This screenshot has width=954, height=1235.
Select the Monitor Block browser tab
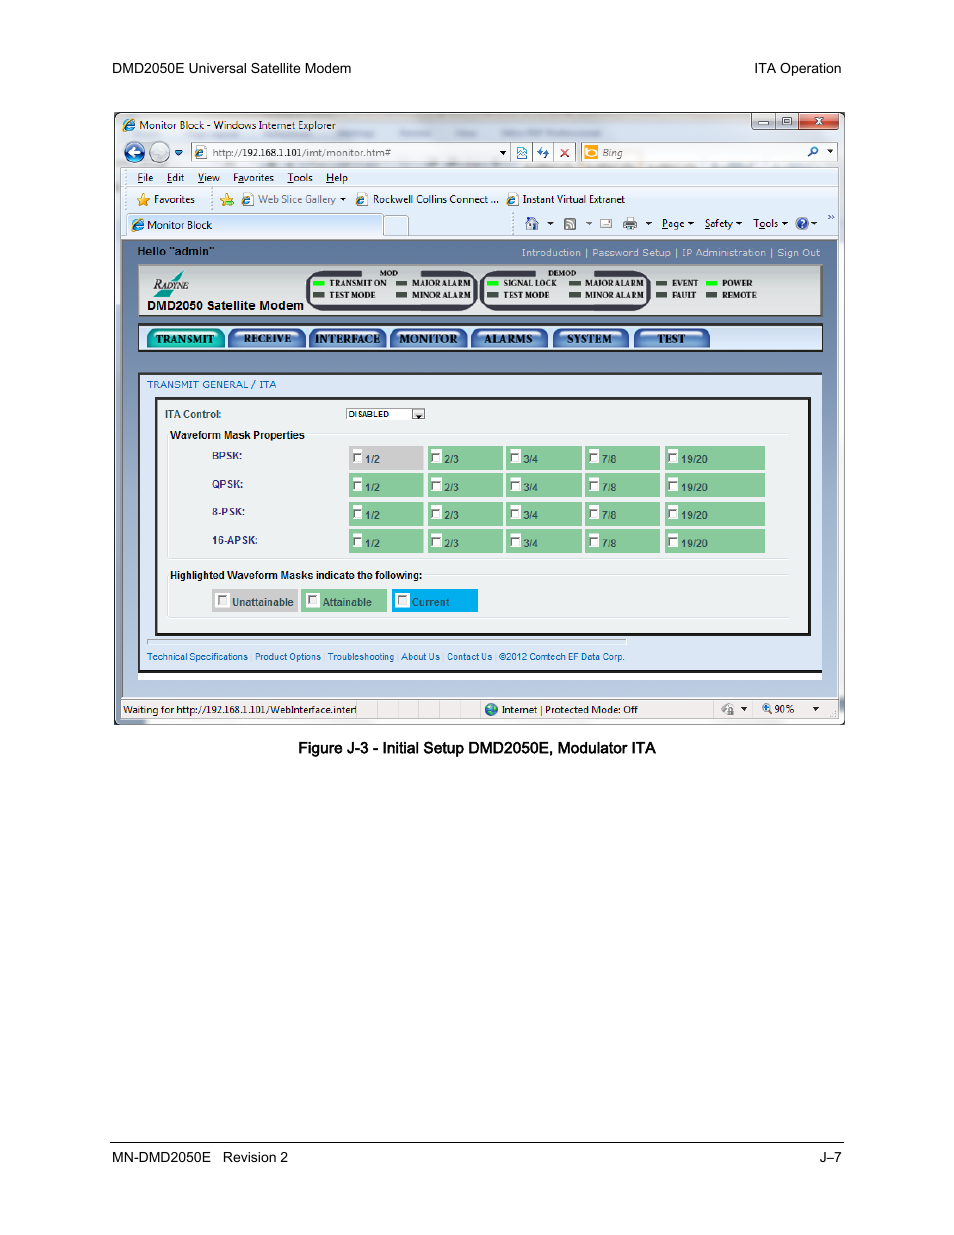[x=255, y=225]
